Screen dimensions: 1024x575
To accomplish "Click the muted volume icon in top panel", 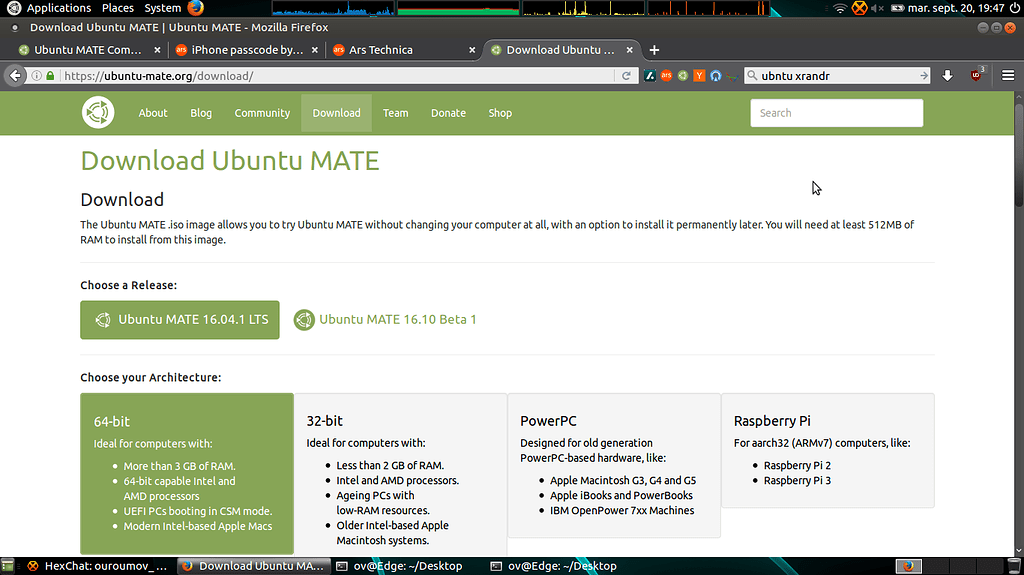I will tap(878, 8).
